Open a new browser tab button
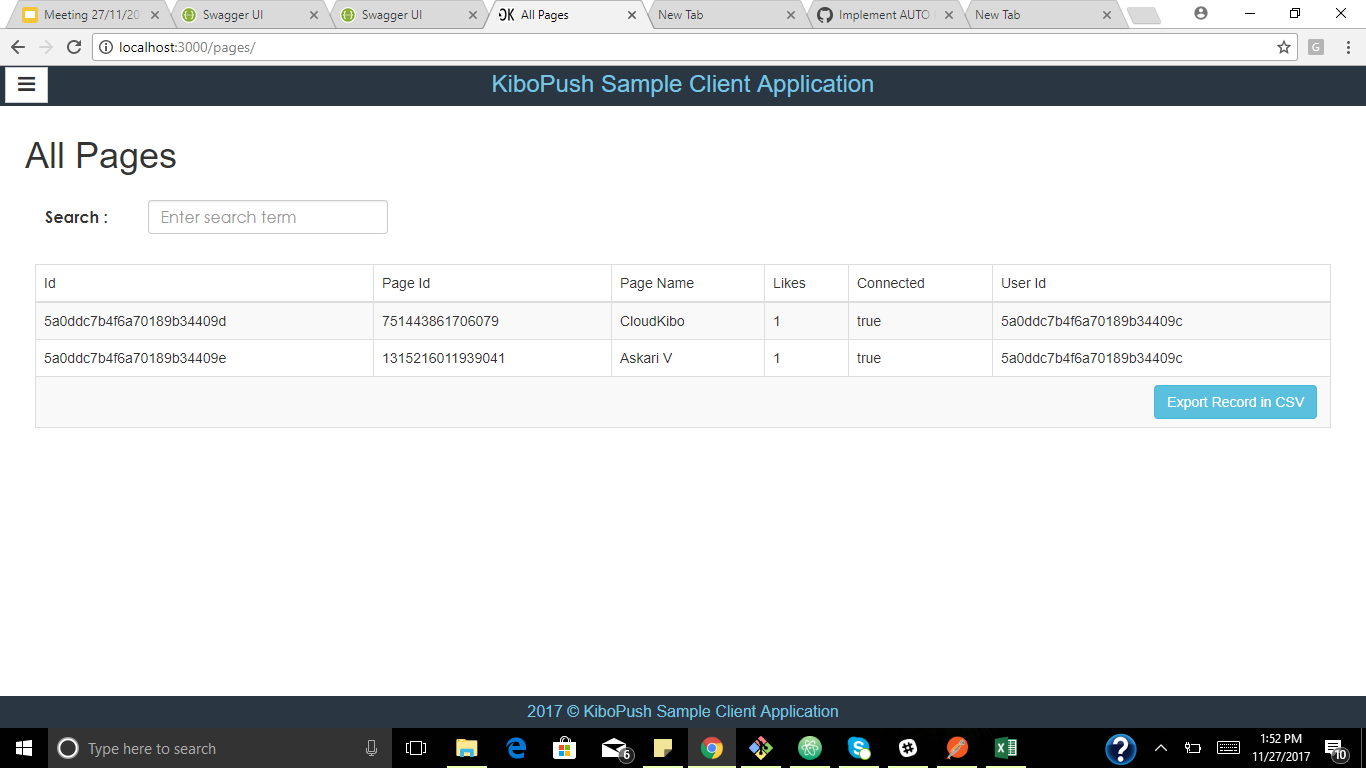This screenshot has height=768, width=1366. (x=1143, y=15)
